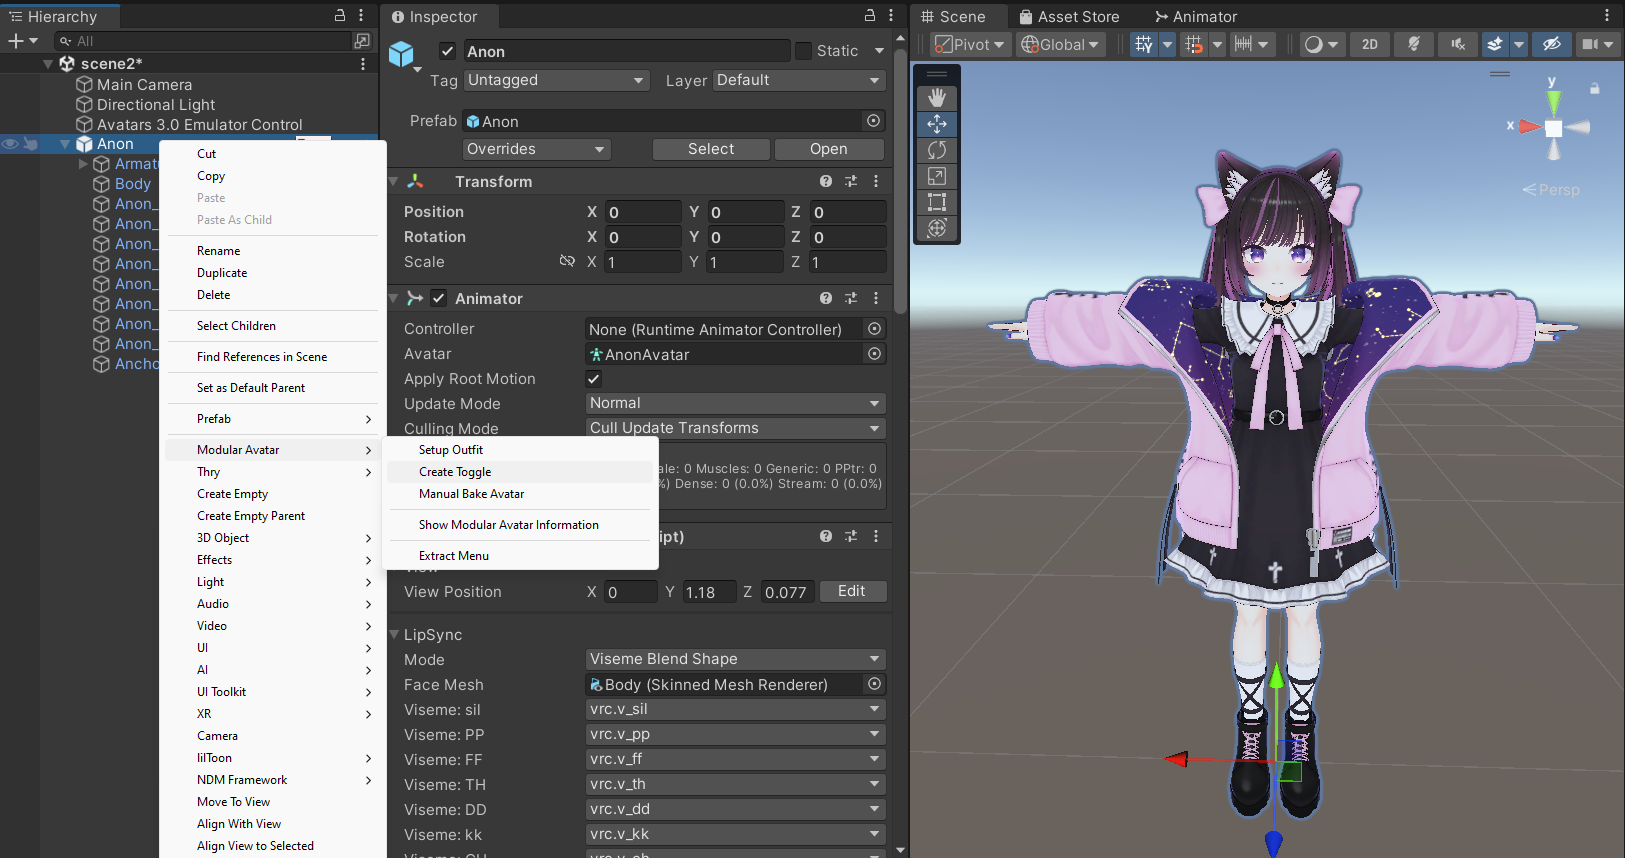Click the prefab Select button

coord(711,149)
